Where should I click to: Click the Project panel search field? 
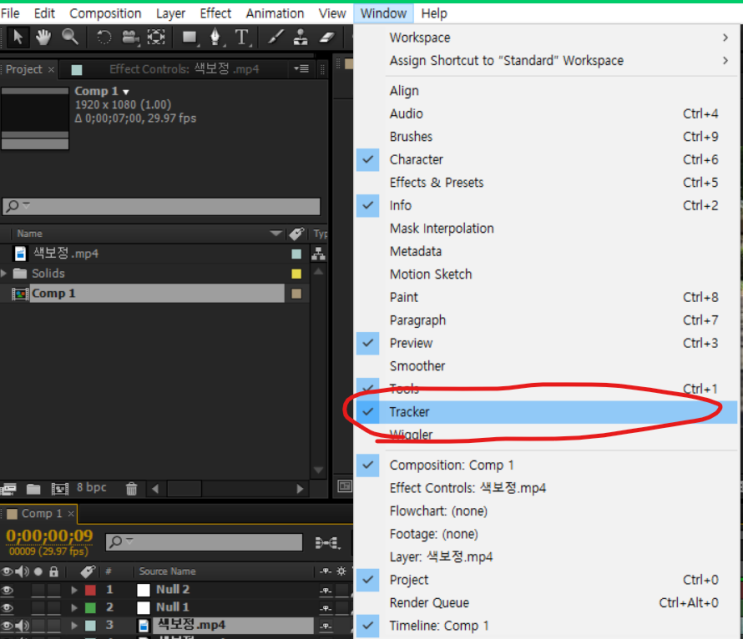point(162,206)
